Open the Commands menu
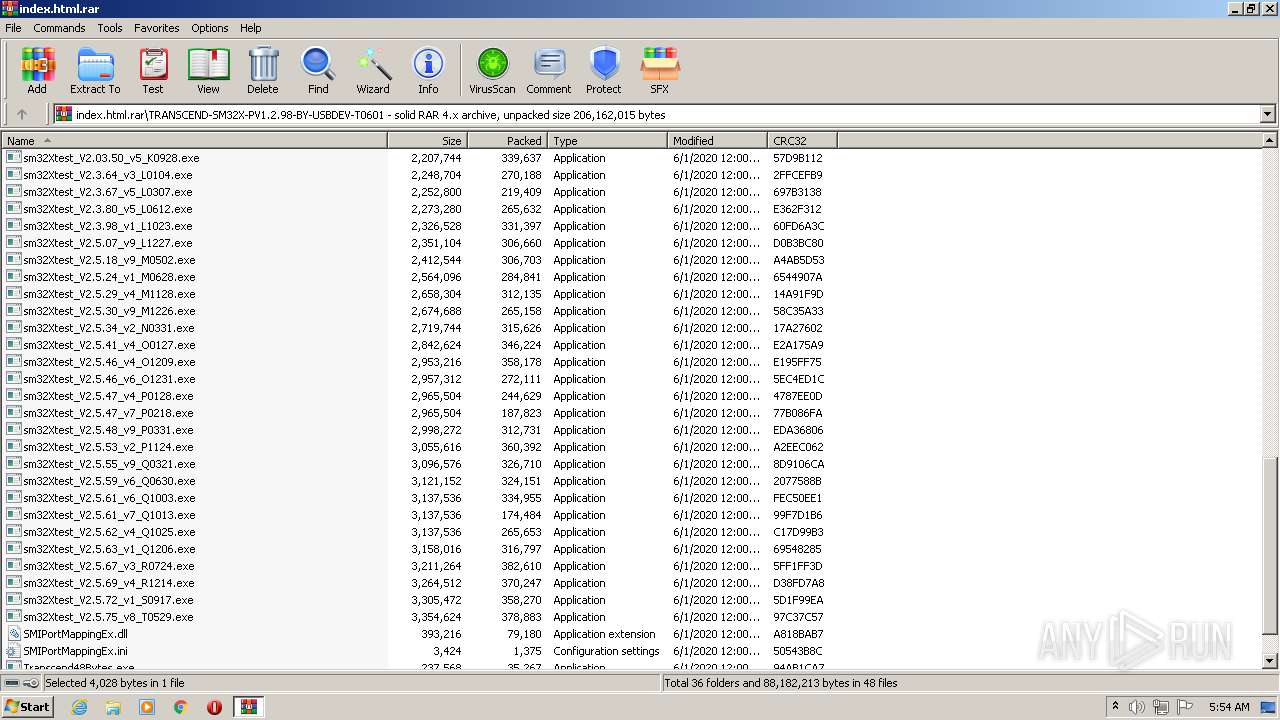The image size is (1280, 720). point(59,28)
